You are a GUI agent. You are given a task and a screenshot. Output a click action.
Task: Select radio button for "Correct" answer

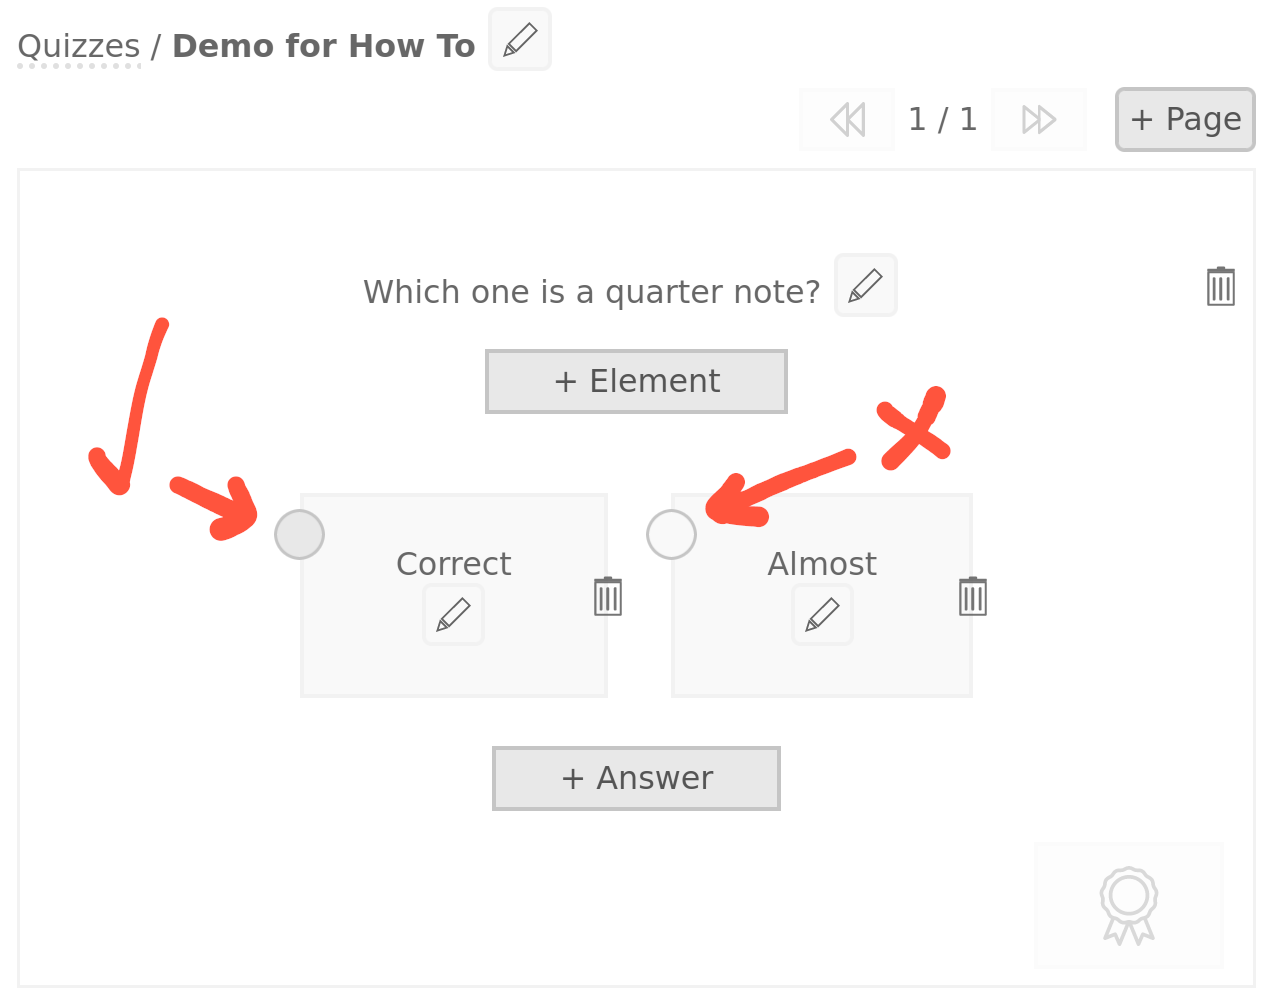click(299, 534)
